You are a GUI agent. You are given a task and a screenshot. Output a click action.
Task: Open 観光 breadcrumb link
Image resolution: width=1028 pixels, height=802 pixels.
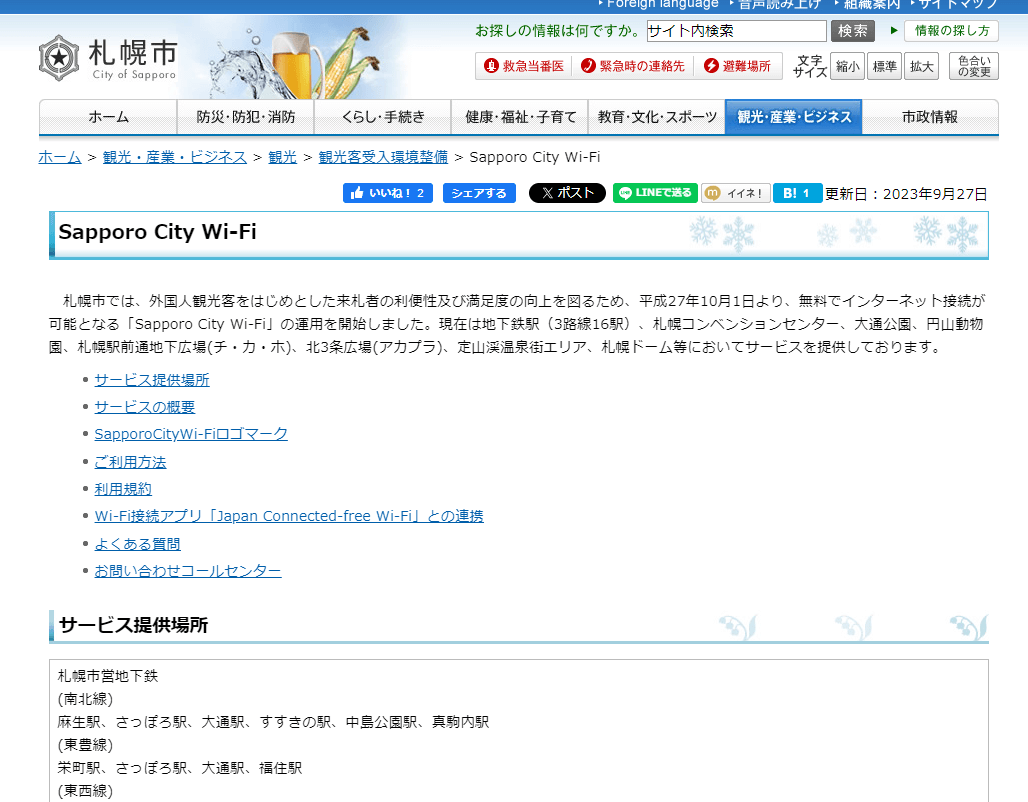(283, 157)
